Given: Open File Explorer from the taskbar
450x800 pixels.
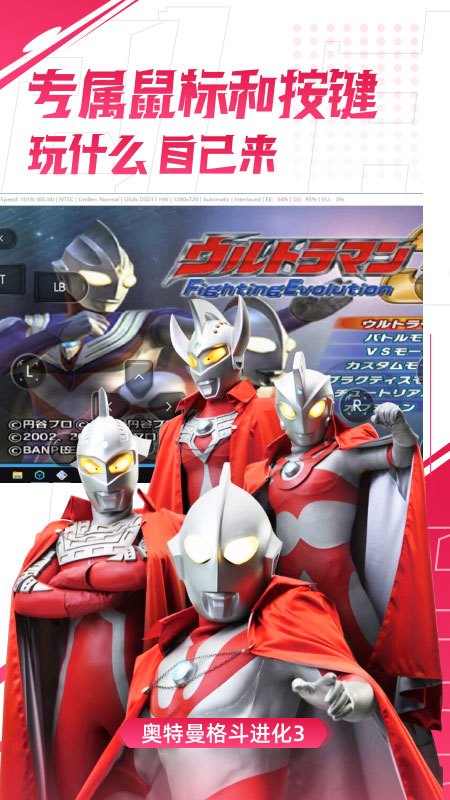Looking at the screenshot, I should (17, 475).
